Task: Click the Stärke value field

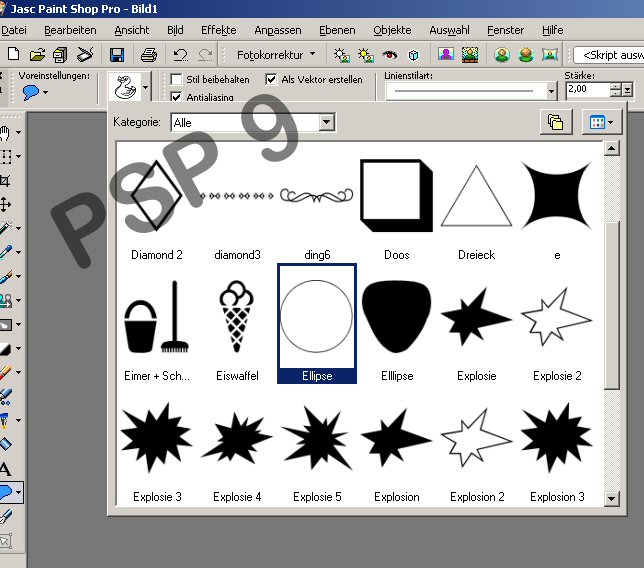Action: tap(587, 90)
